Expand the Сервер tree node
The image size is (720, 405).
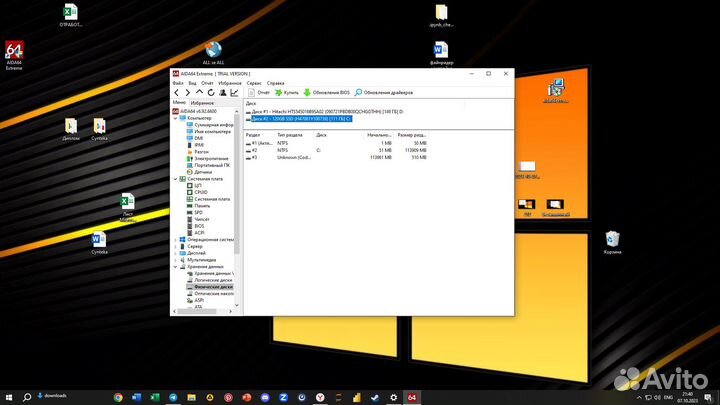(x=175, y=247)
